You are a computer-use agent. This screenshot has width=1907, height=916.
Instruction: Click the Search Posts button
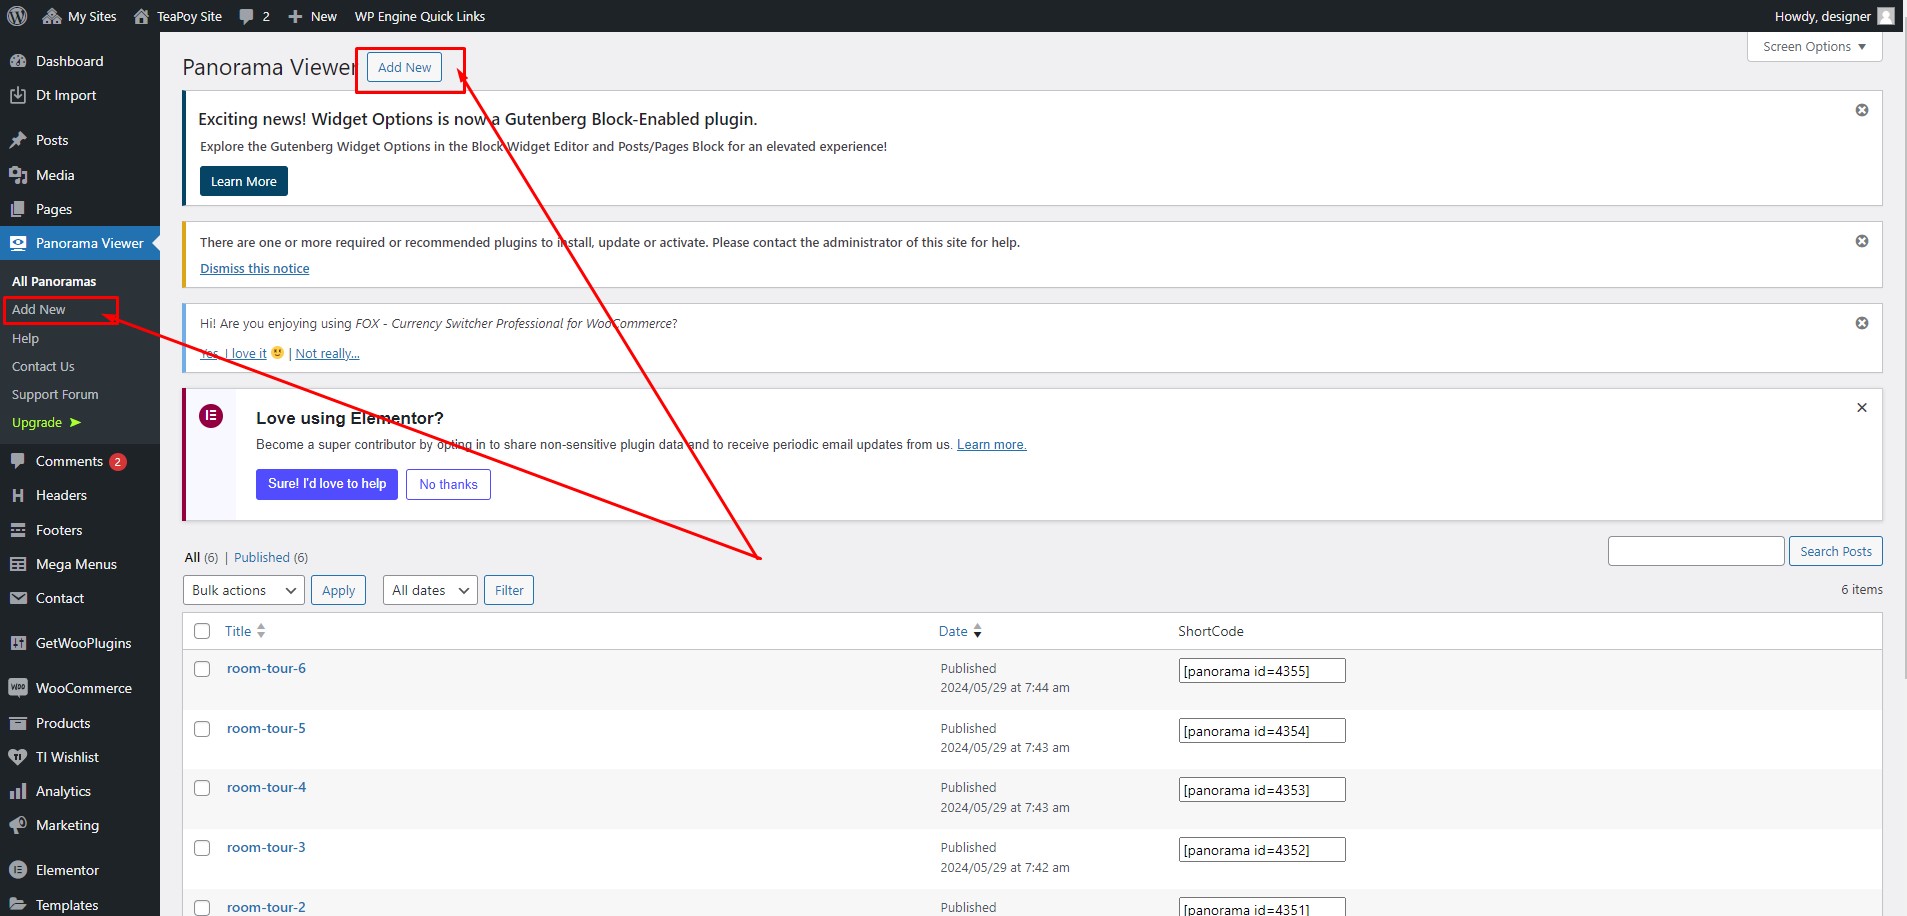[x=1835, y=551]
